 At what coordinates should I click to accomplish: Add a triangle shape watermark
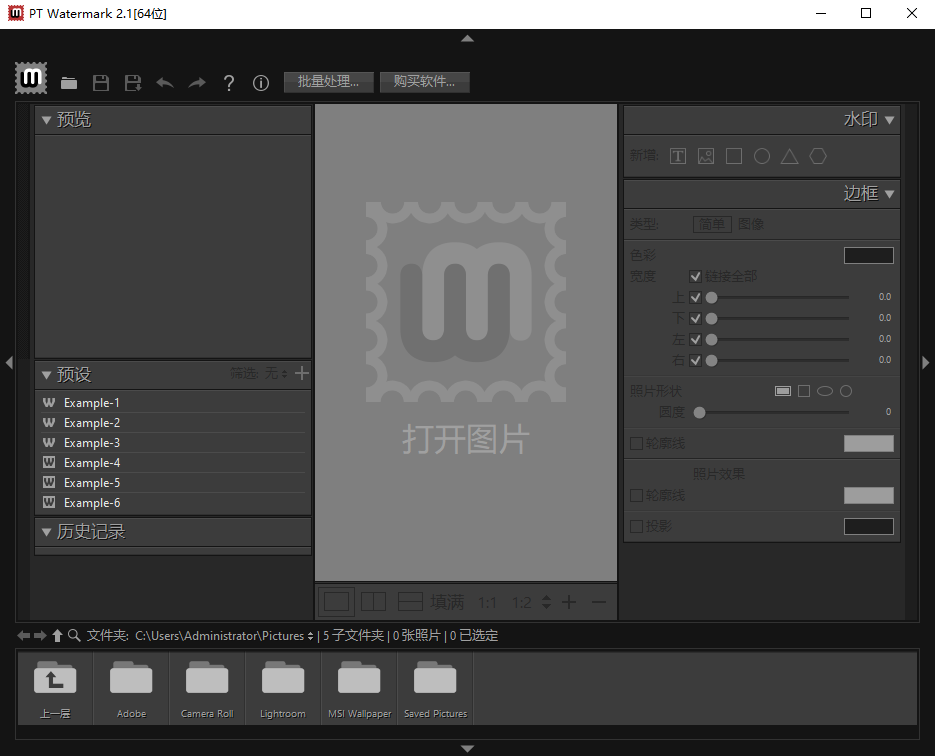pos(789,156)
